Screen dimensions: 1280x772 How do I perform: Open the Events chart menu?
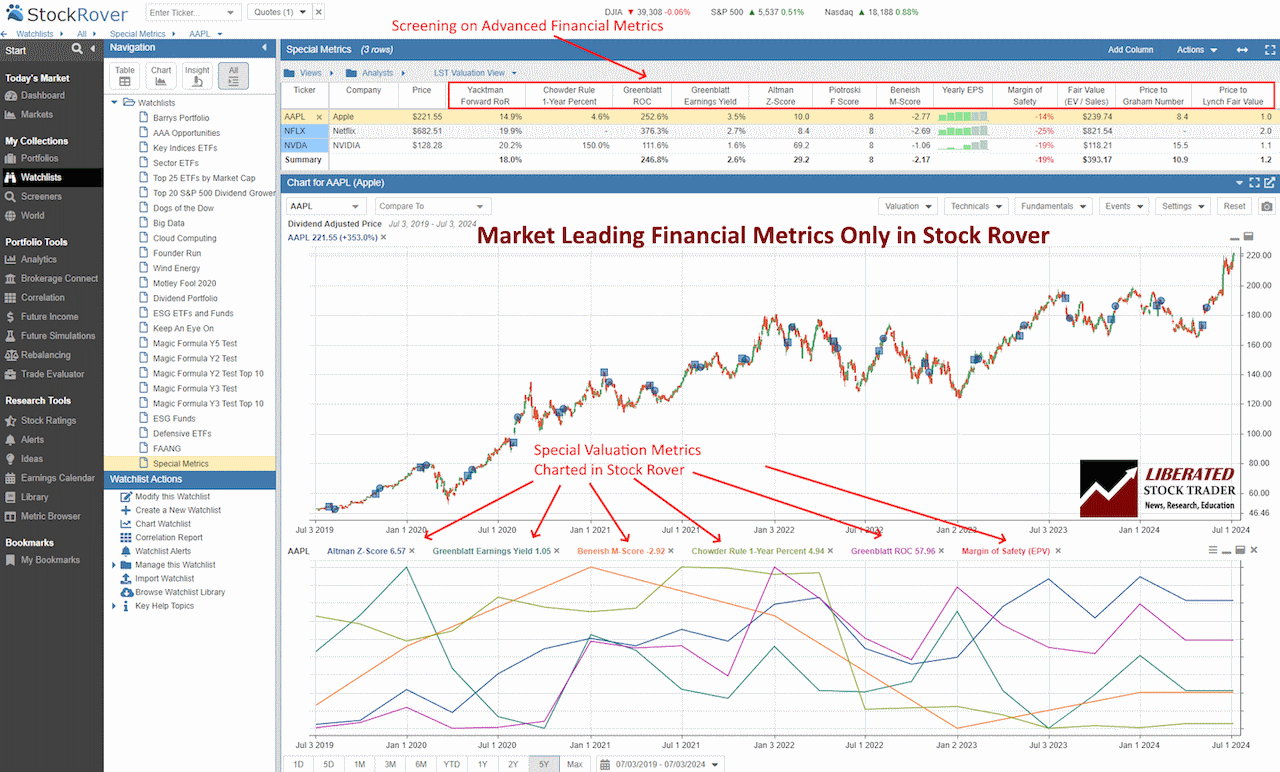1124,206
